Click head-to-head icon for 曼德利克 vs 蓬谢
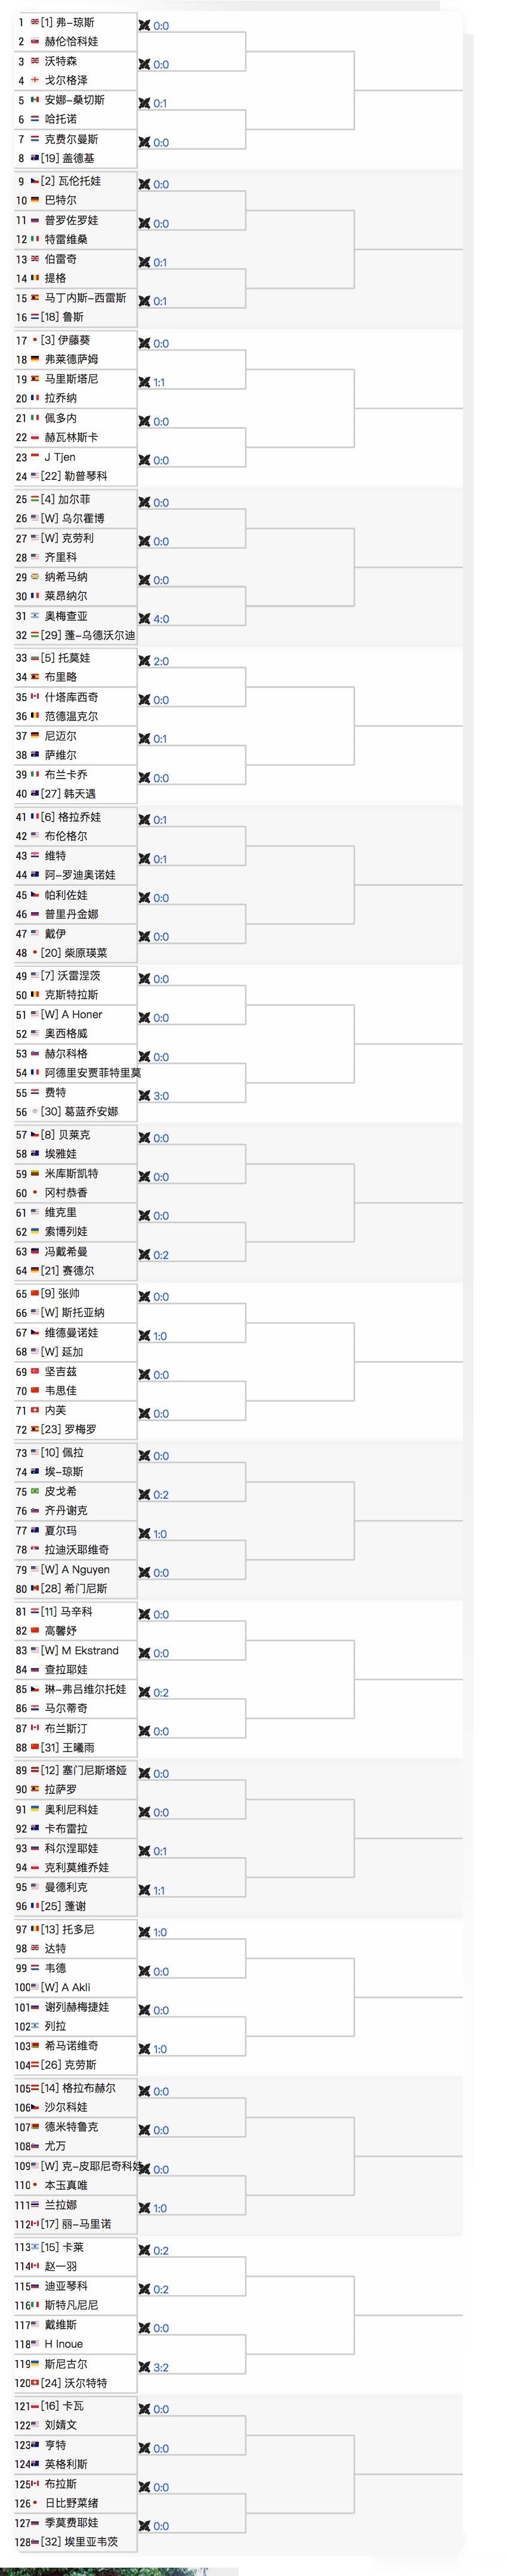 click(145, 1891)
